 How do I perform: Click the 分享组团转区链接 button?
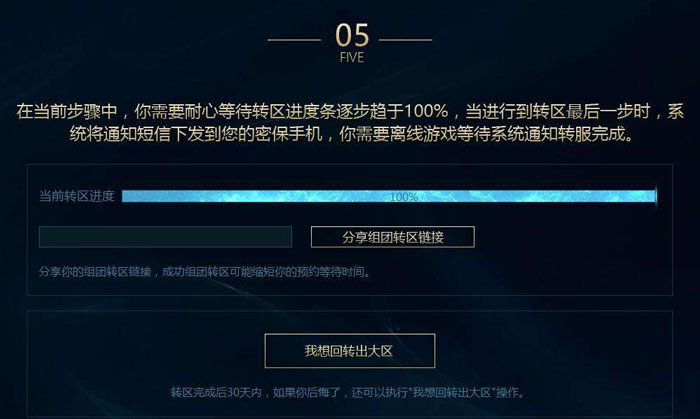392,237
